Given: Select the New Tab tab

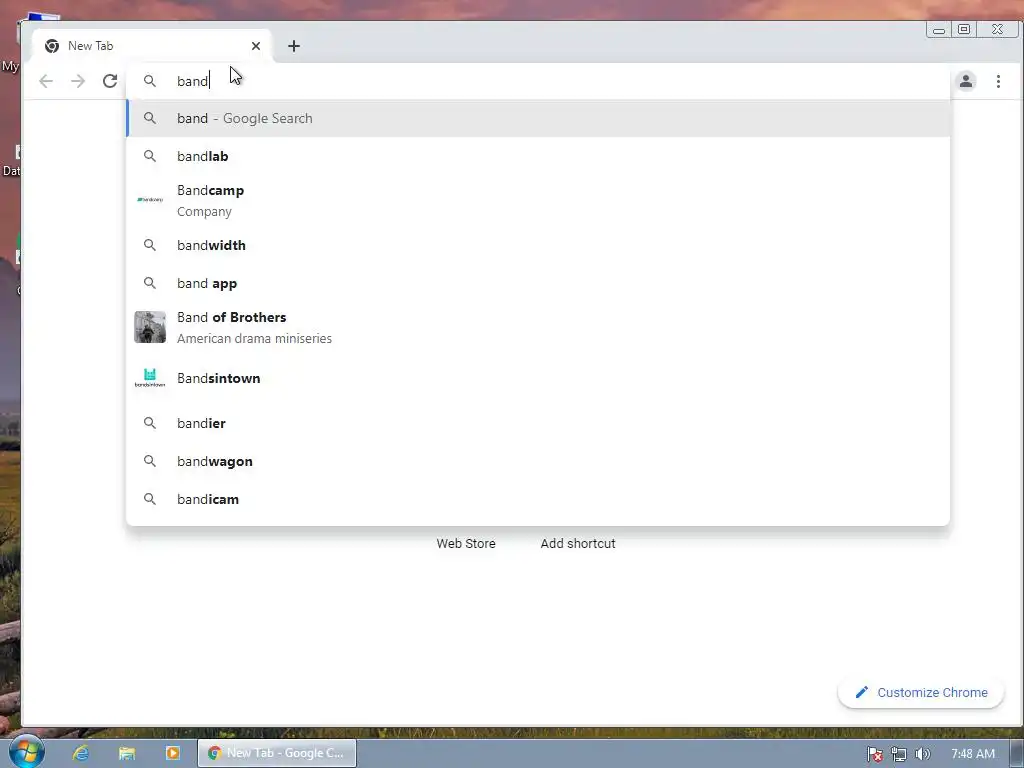Looking at the screenshot, I should pyautogui.click(x=150, y=46).
